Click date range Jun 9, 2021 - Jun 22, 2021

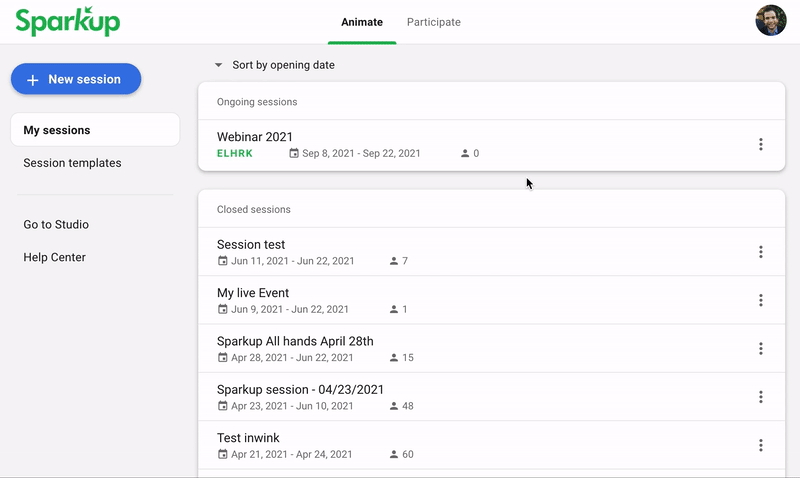290,309
